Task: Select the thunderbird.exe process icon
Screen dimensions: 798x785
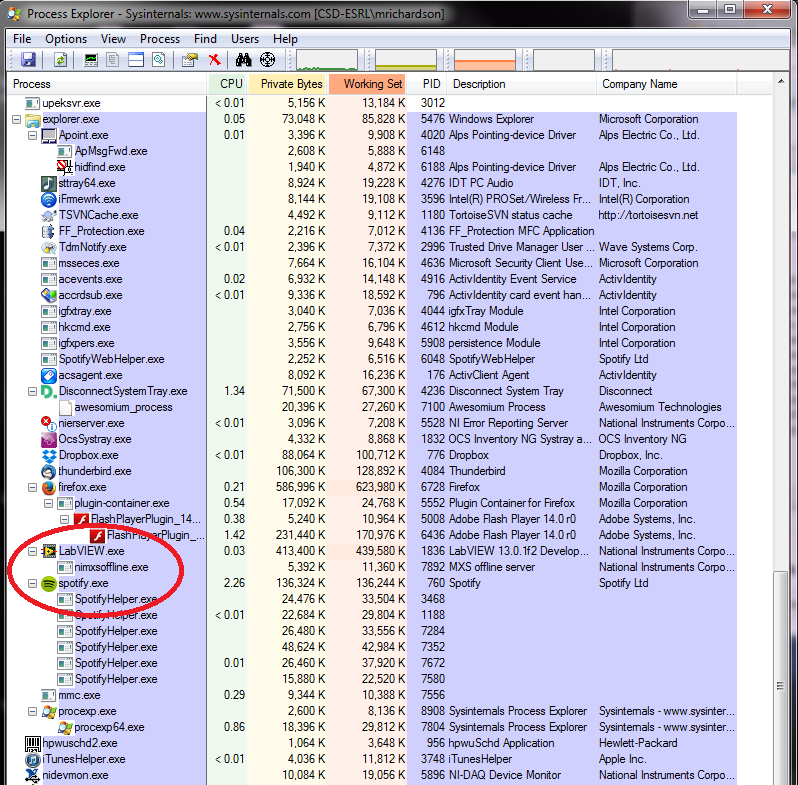Action: 49,471
